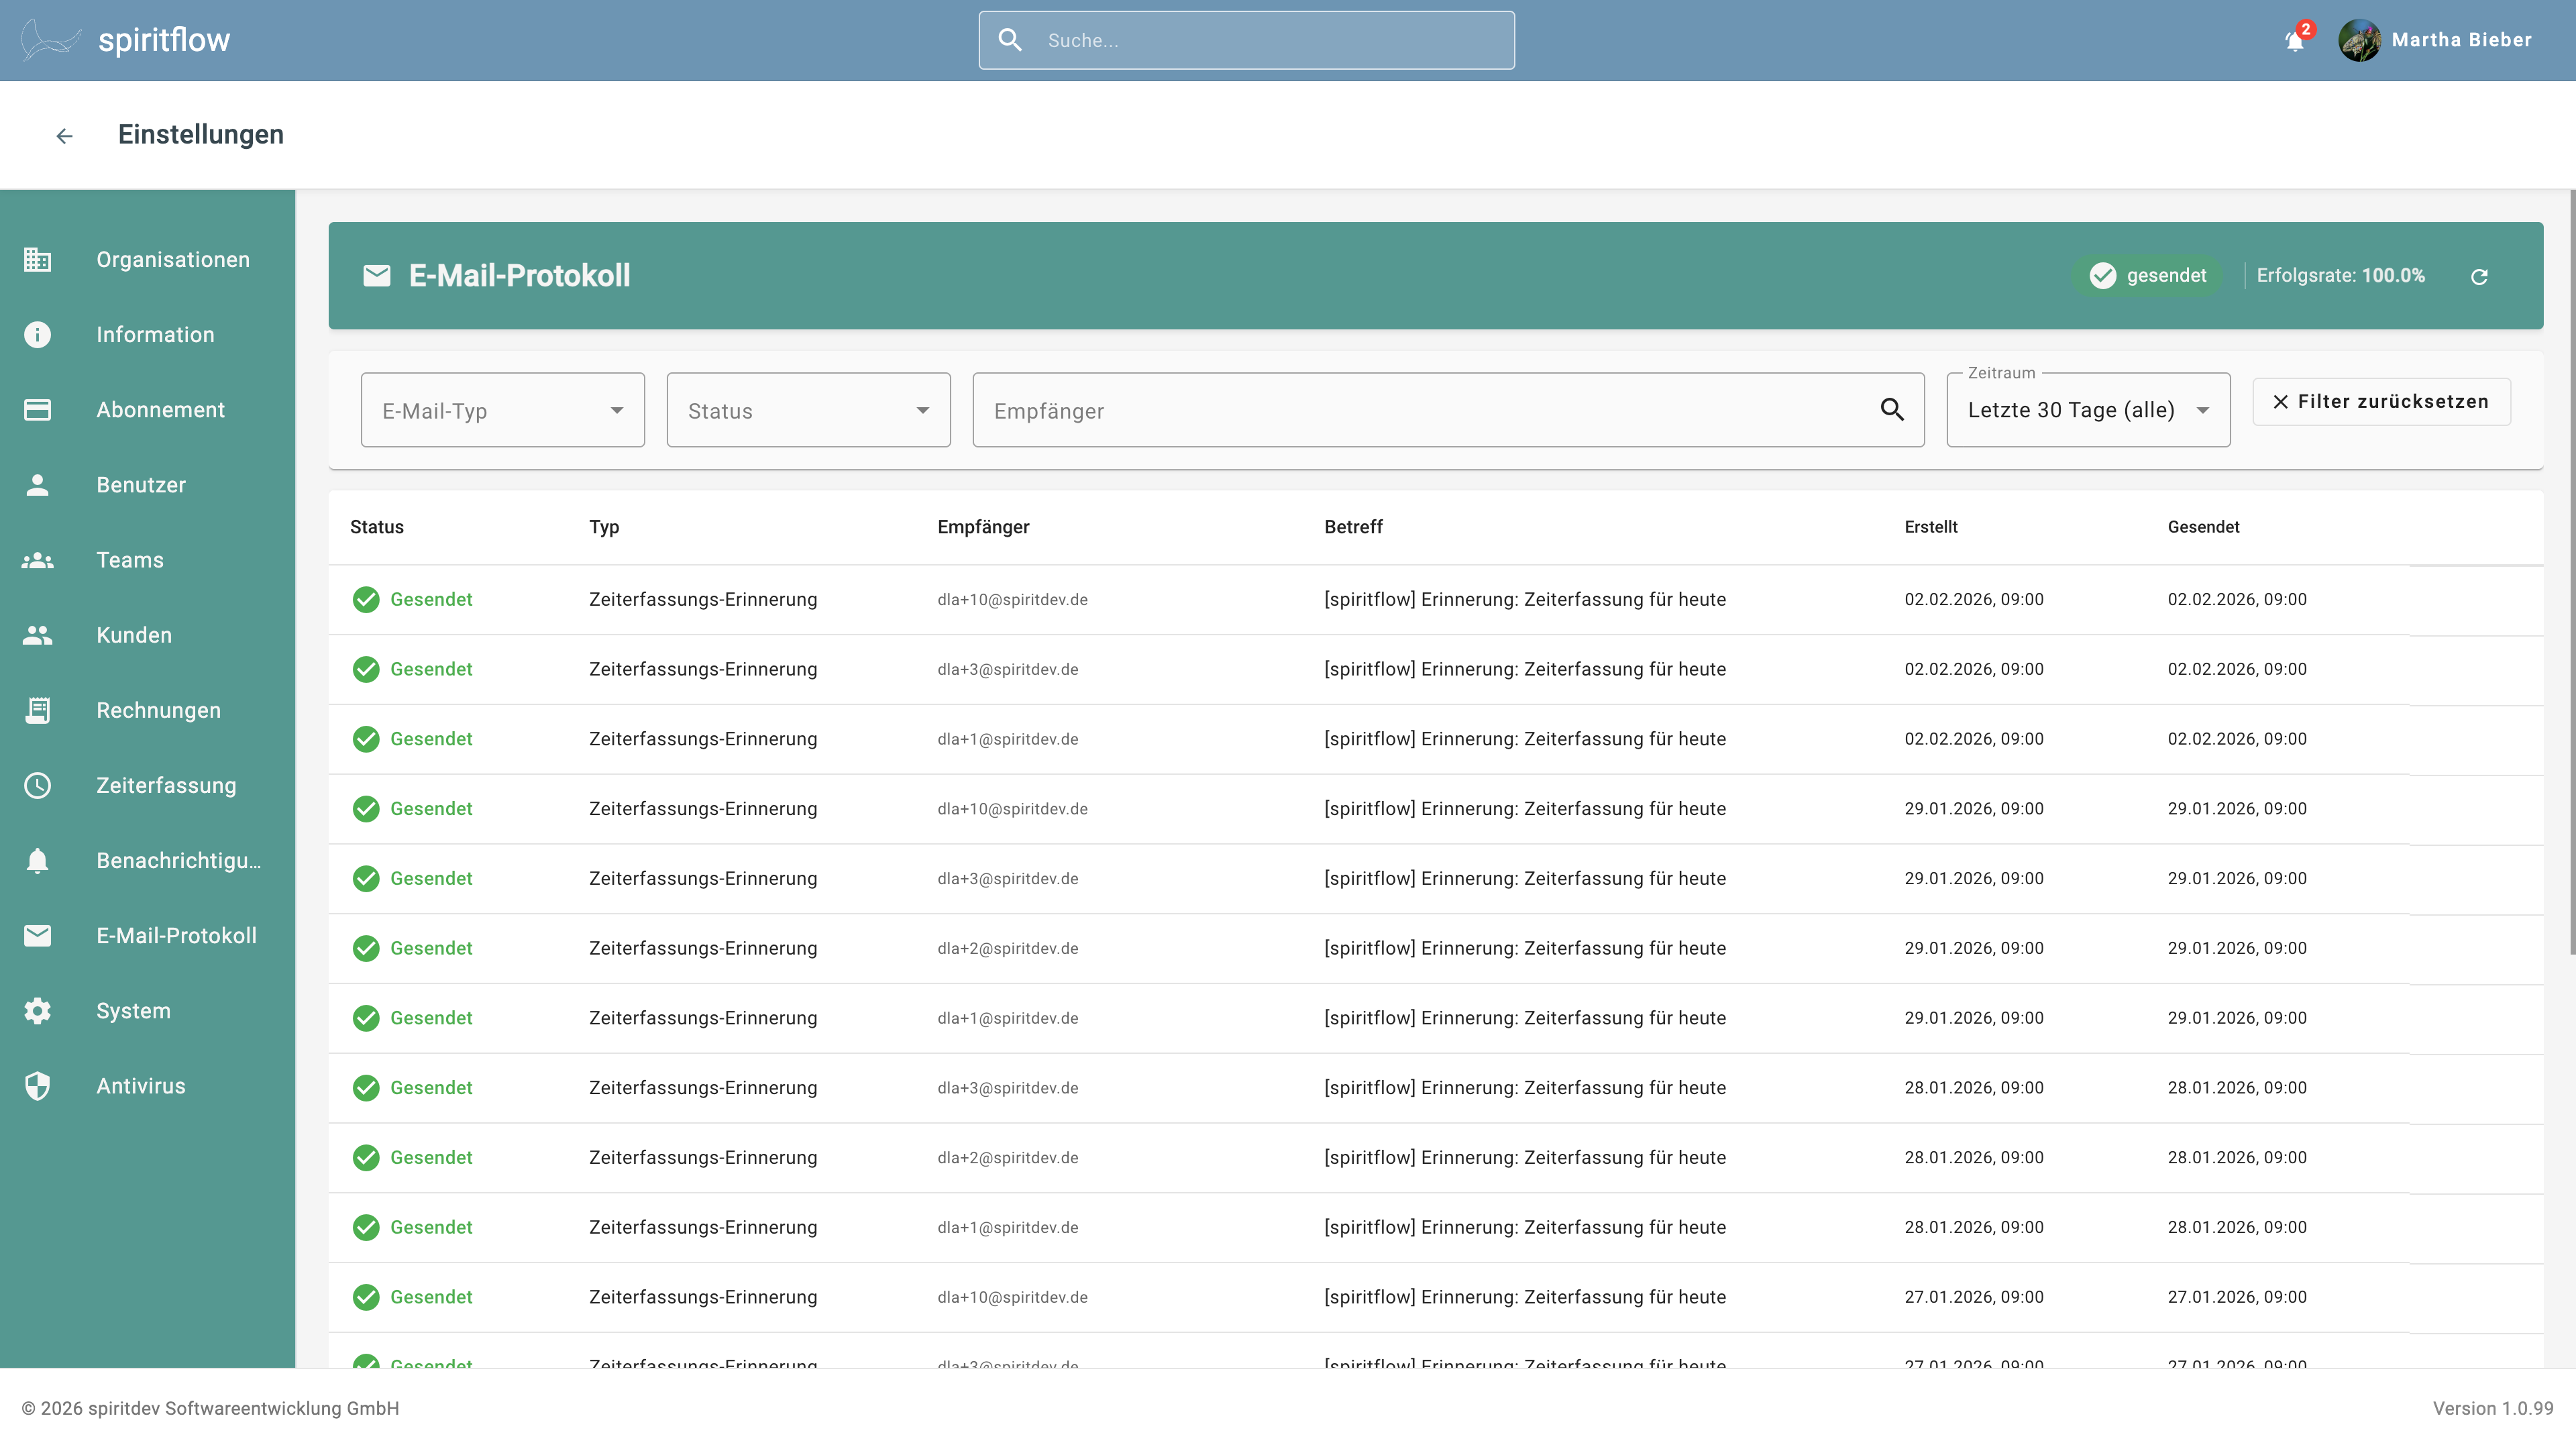Click the Zeiterfassung clock icon
The image size is (2576, 1449).
click(x=38, y=785)
